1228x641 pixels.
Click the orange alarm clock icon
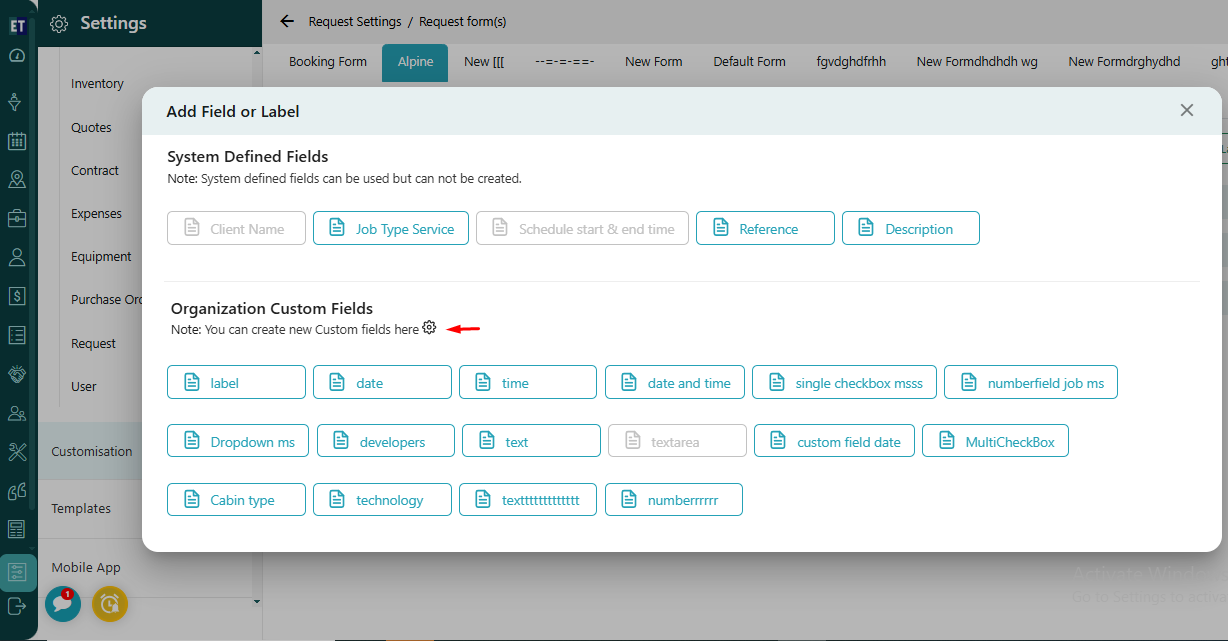coord(110,603)
